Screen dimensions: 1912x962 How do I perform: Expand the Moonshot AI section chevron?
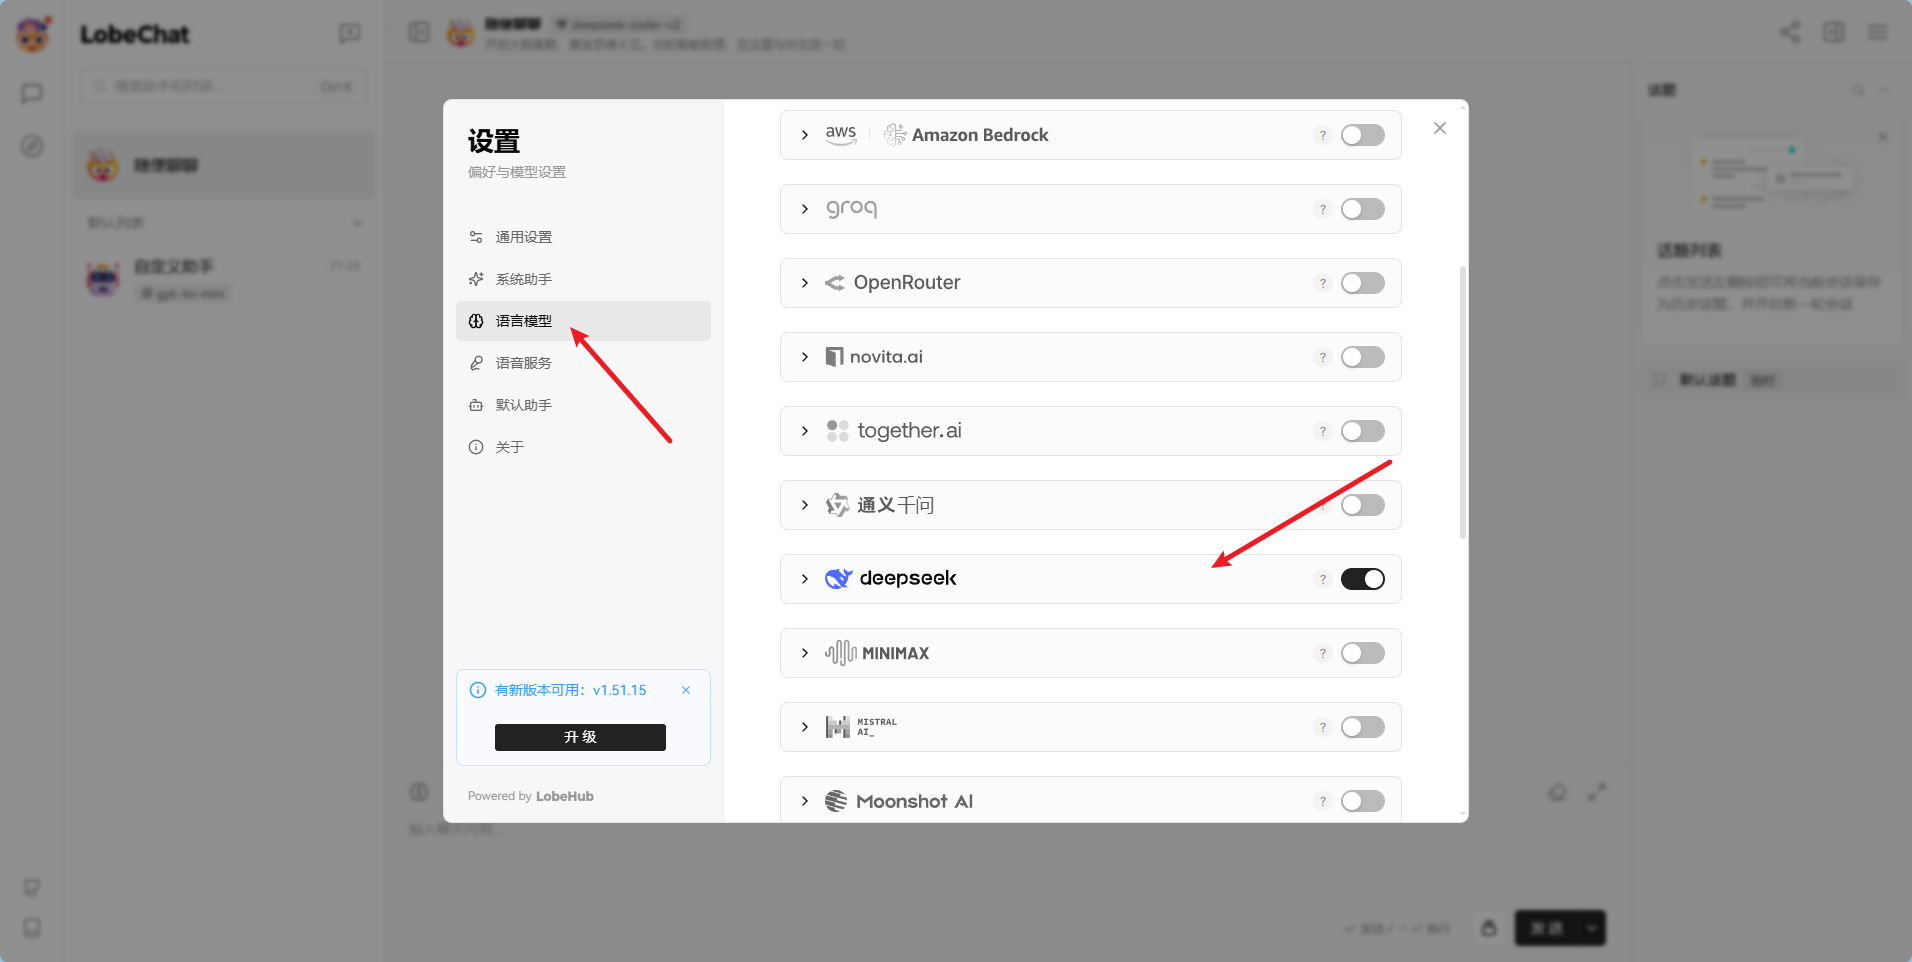pyautogui.click(x=805, y=801)
